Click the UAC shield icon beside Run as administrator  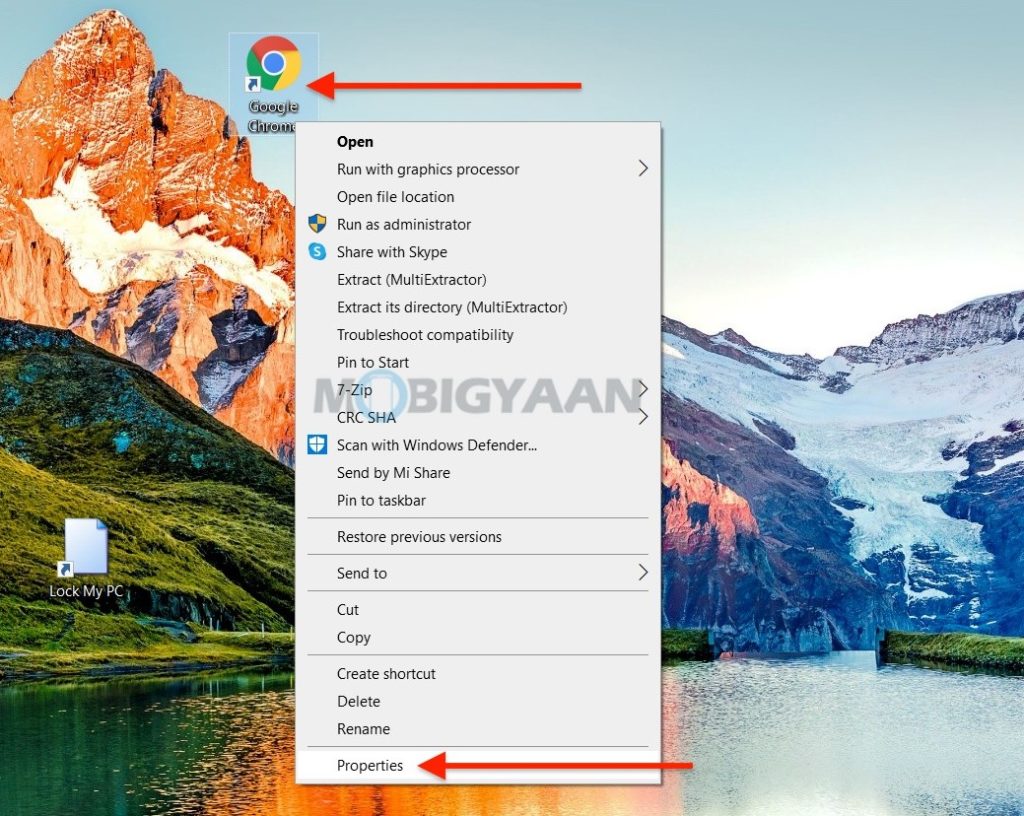[319, 224]
